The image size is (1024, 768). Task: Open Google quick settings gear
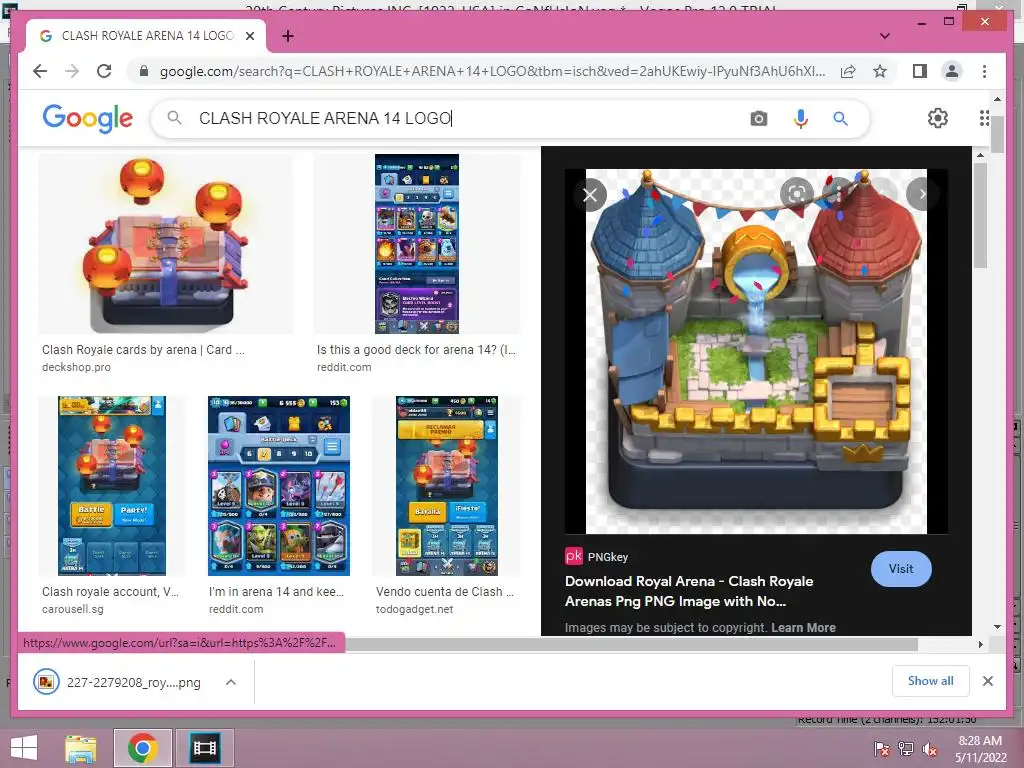938,118
